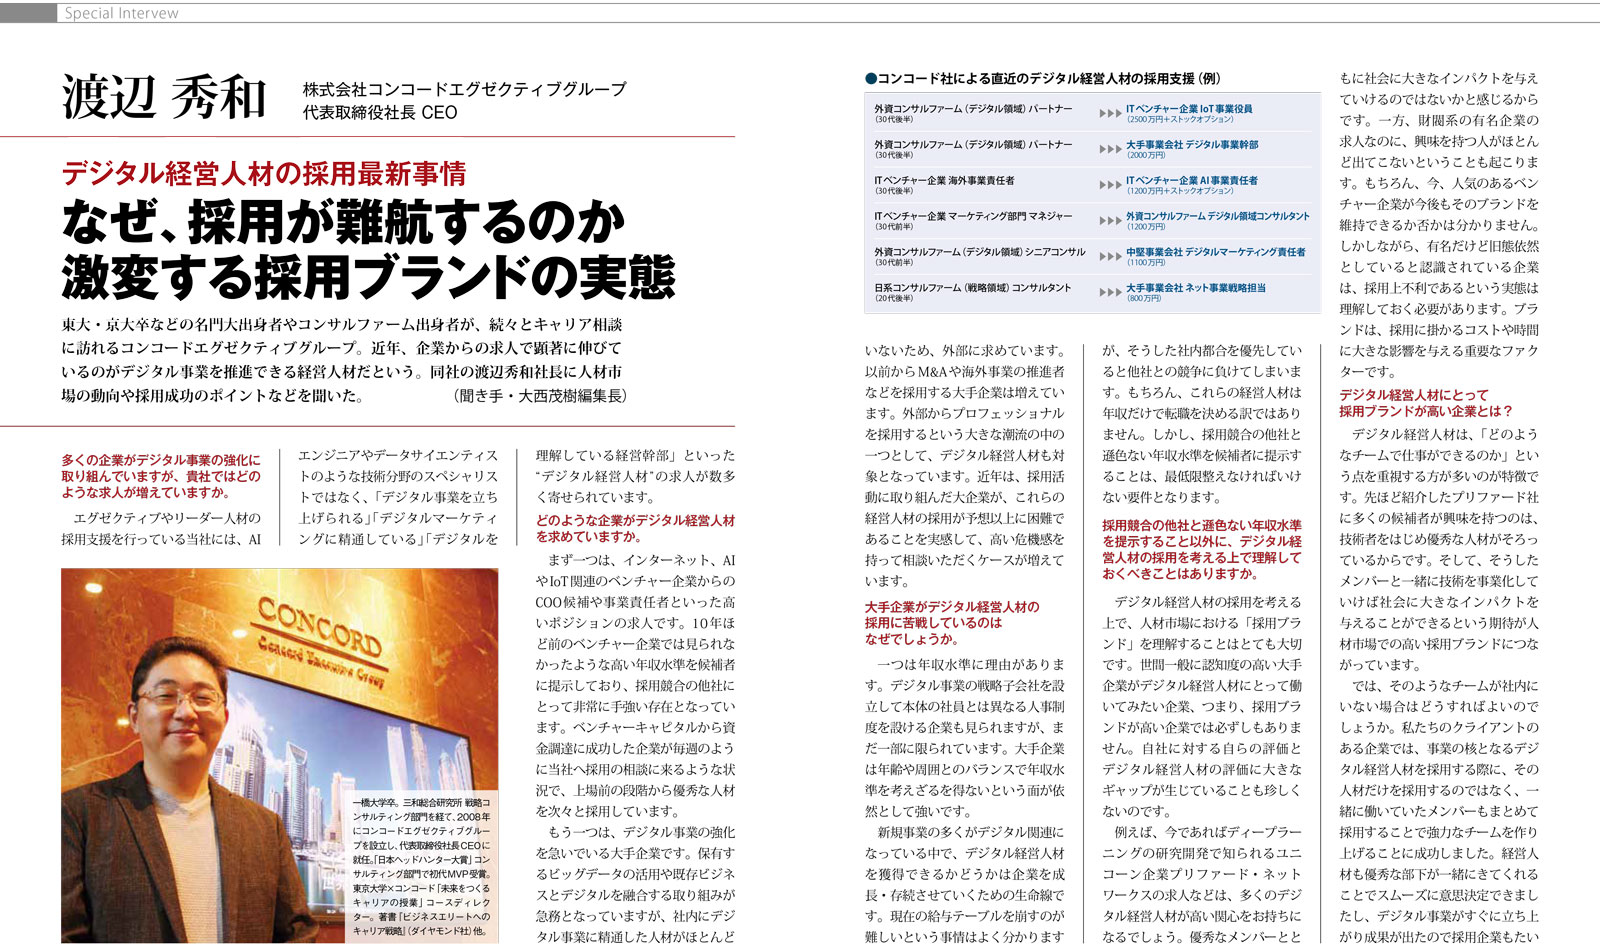Click the profile caption starting "一橋大学卒"
Screen dimensions: 1600x948
click(421, 866)
